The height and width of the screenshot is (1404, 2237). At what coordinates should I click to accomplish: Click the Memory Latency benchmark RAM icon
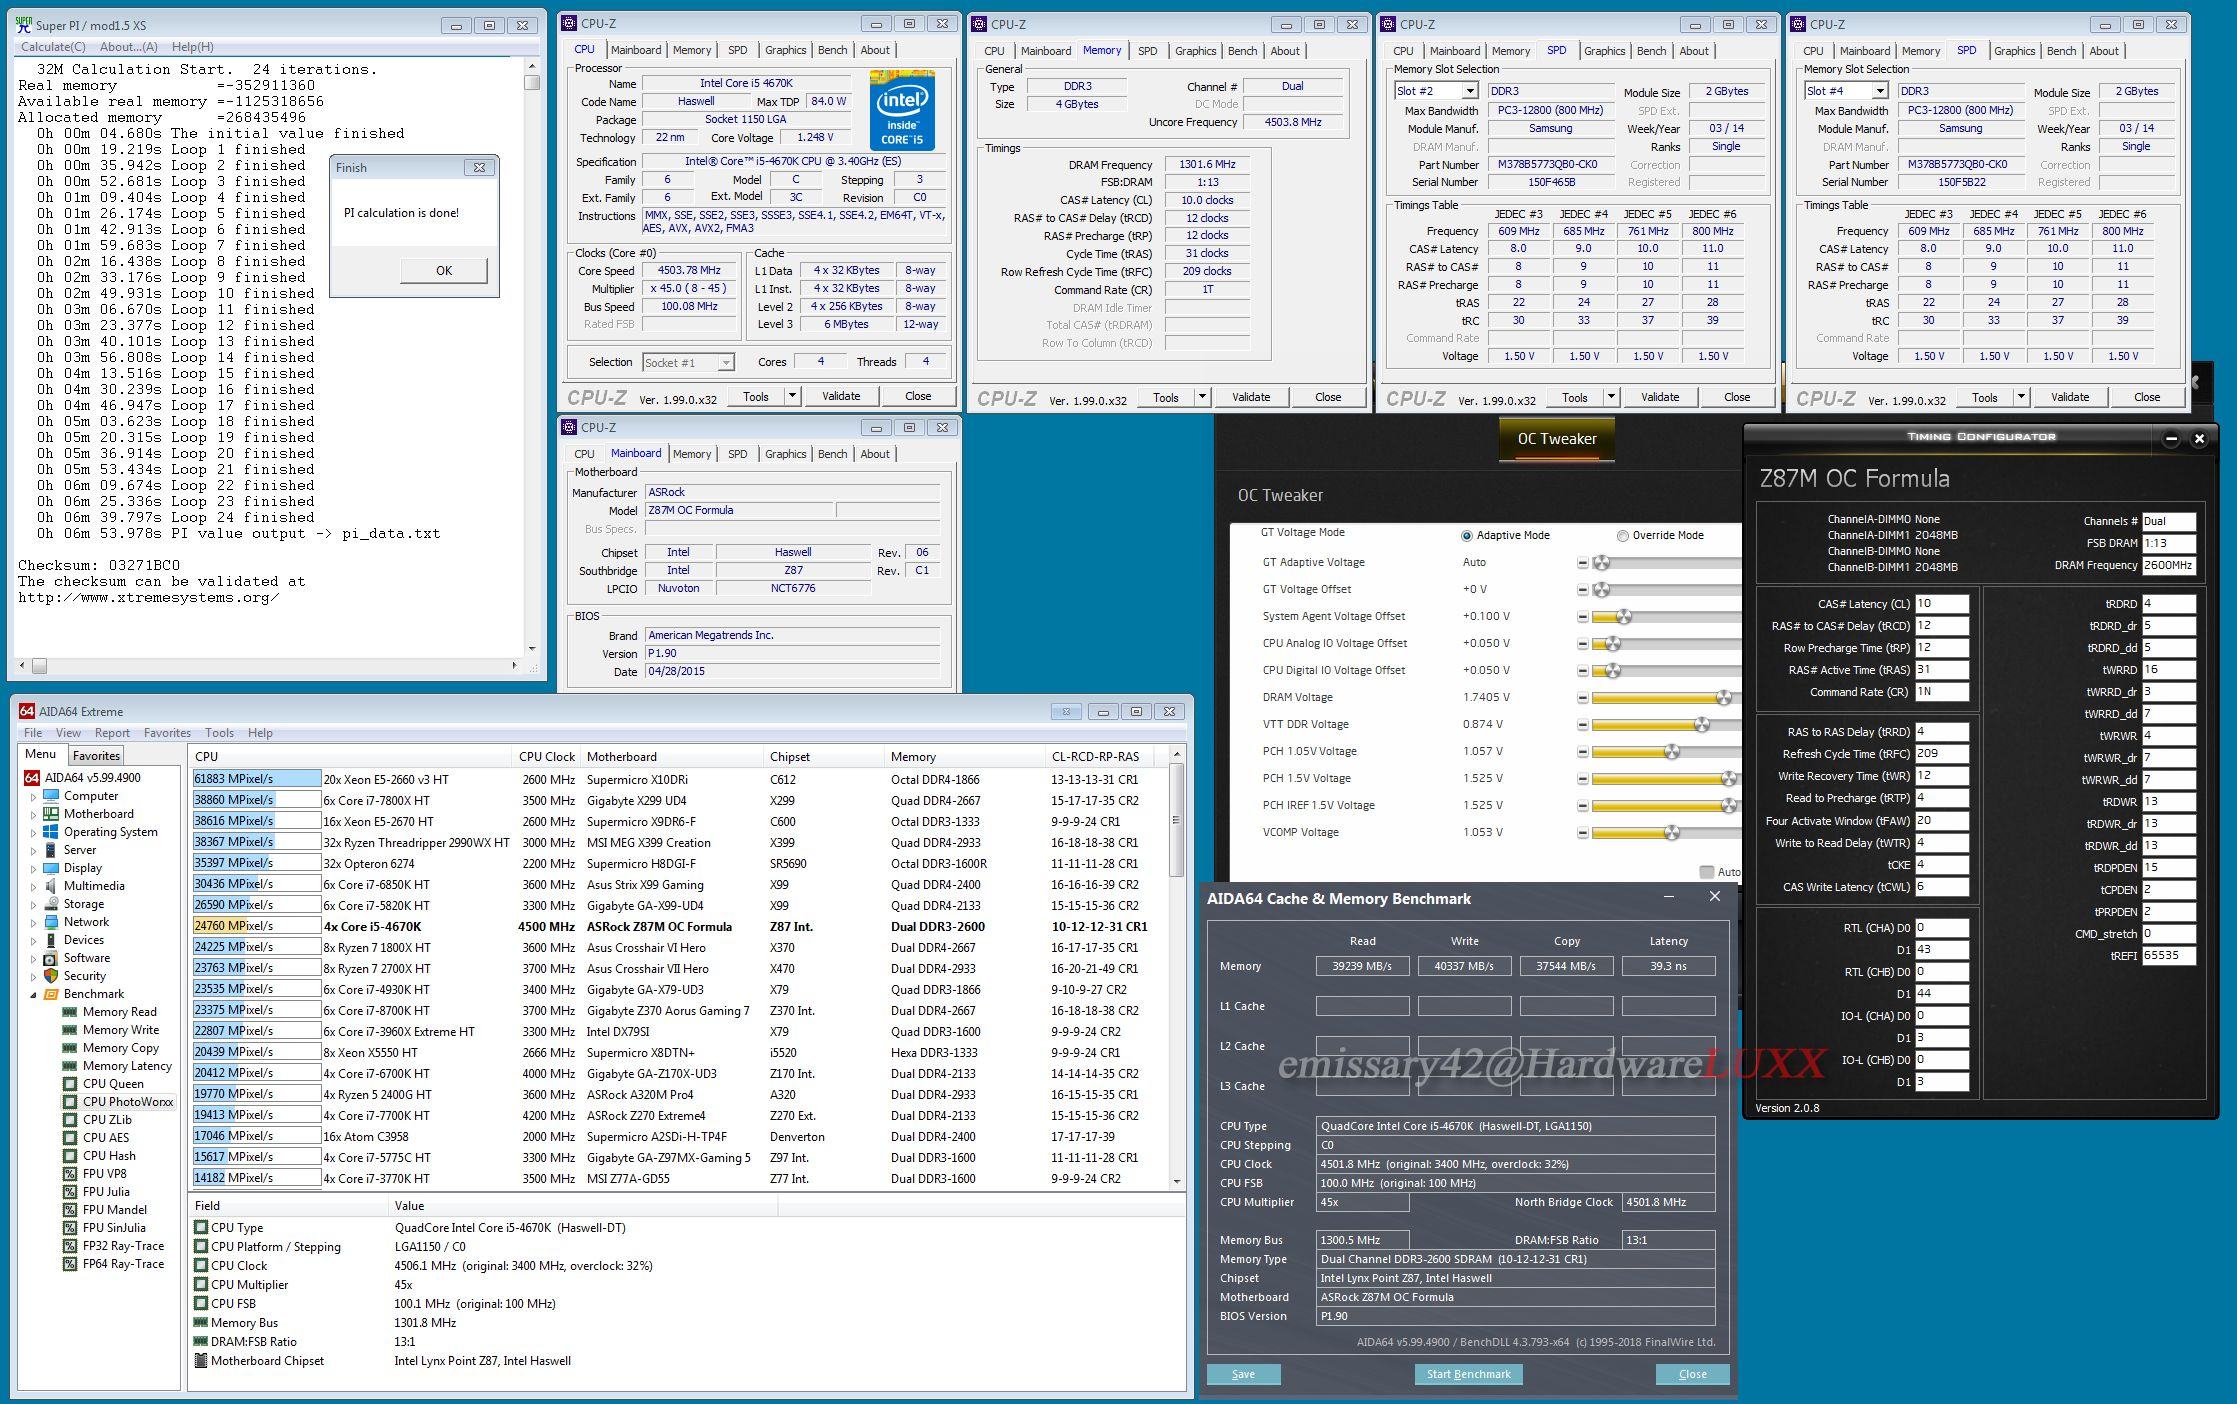(70, 1066)
